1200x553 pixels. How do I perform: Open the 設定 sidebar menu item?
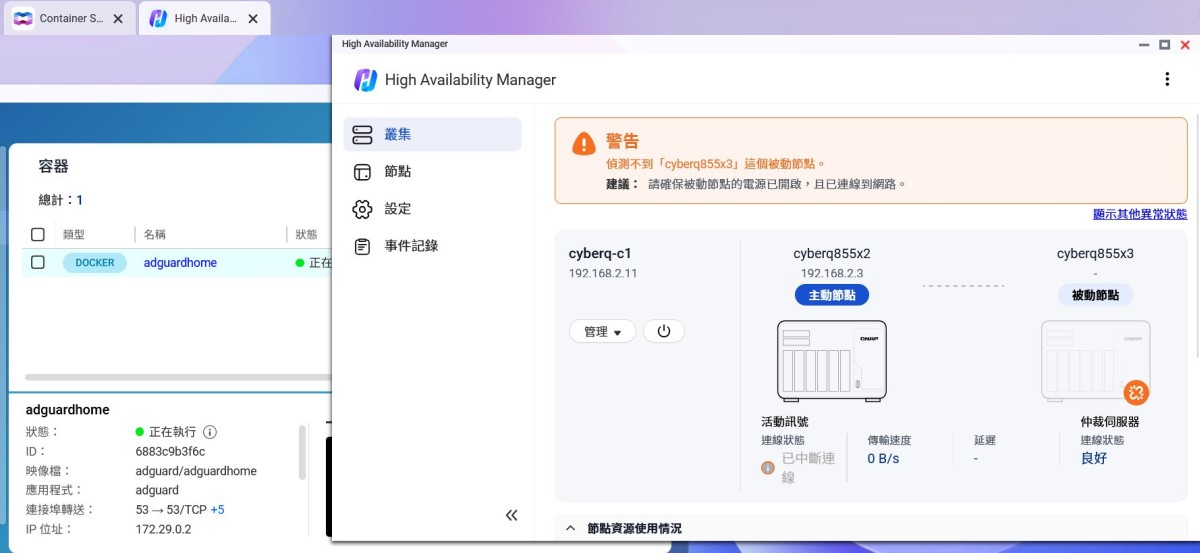tap(397, 209)
